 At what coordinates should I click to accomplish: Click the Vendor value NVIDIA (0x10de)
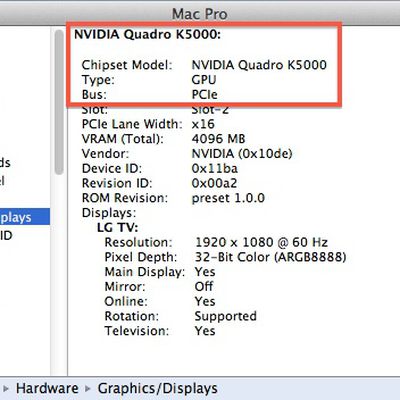(x=242, y=154)
